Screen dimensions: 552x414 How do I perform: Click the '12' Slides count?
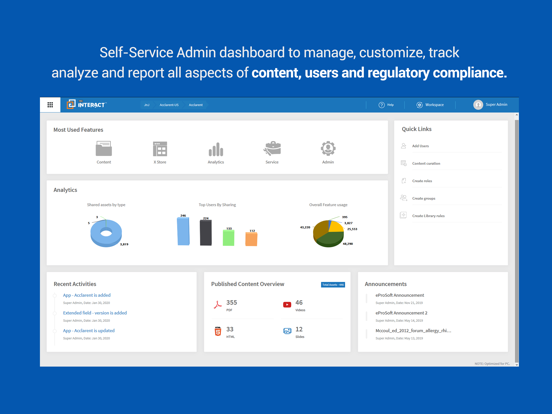tap(299, 329)
